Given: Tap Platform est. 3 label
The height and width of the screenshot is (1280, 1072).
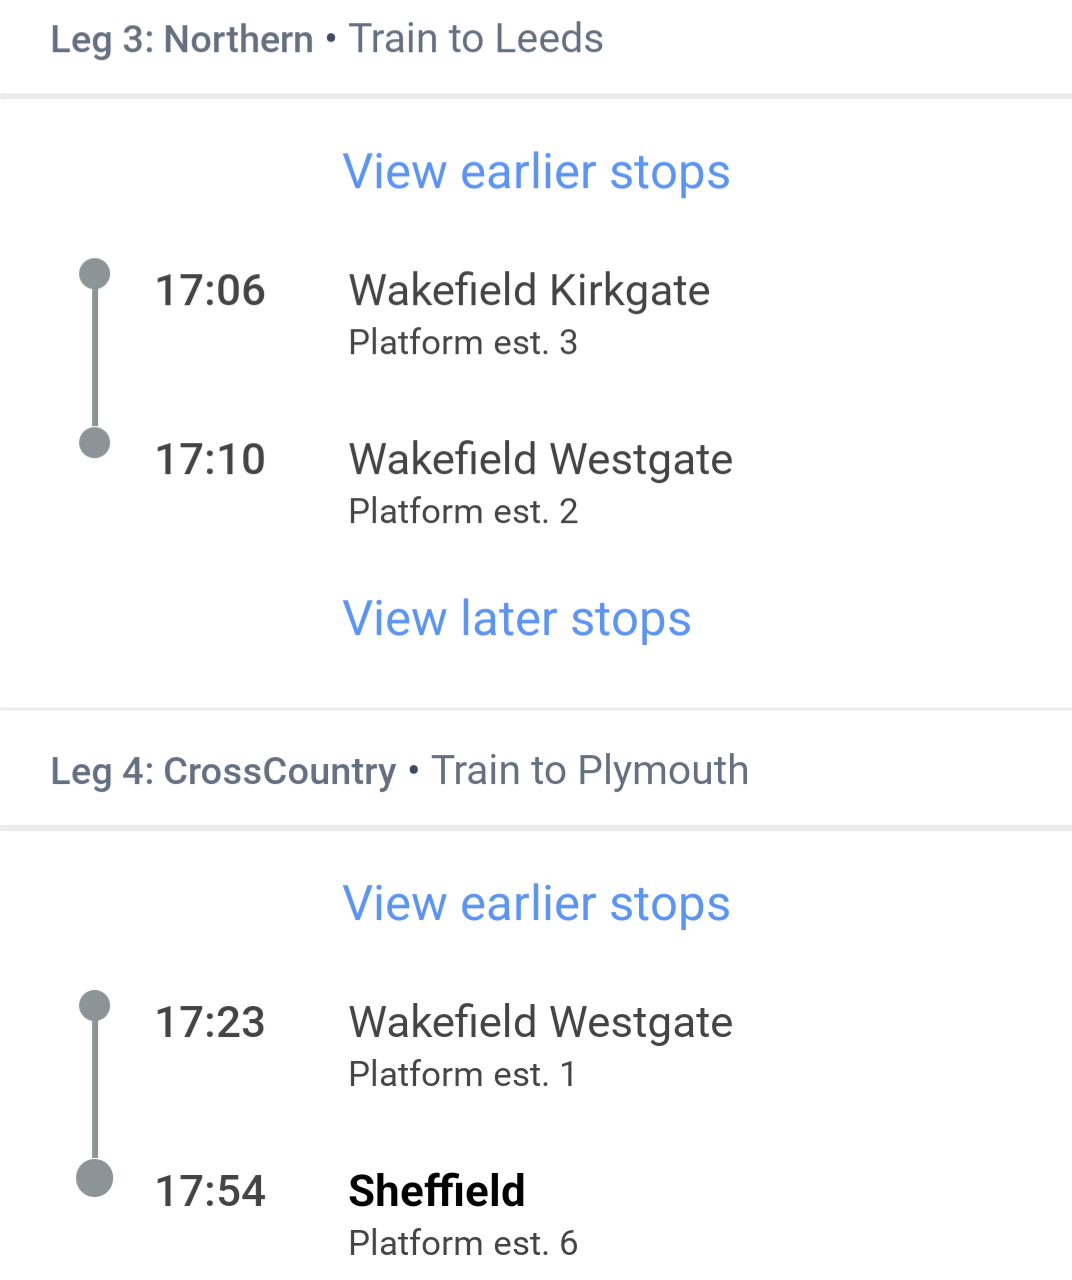Looking at the screenshot, I should click(463, 343).
